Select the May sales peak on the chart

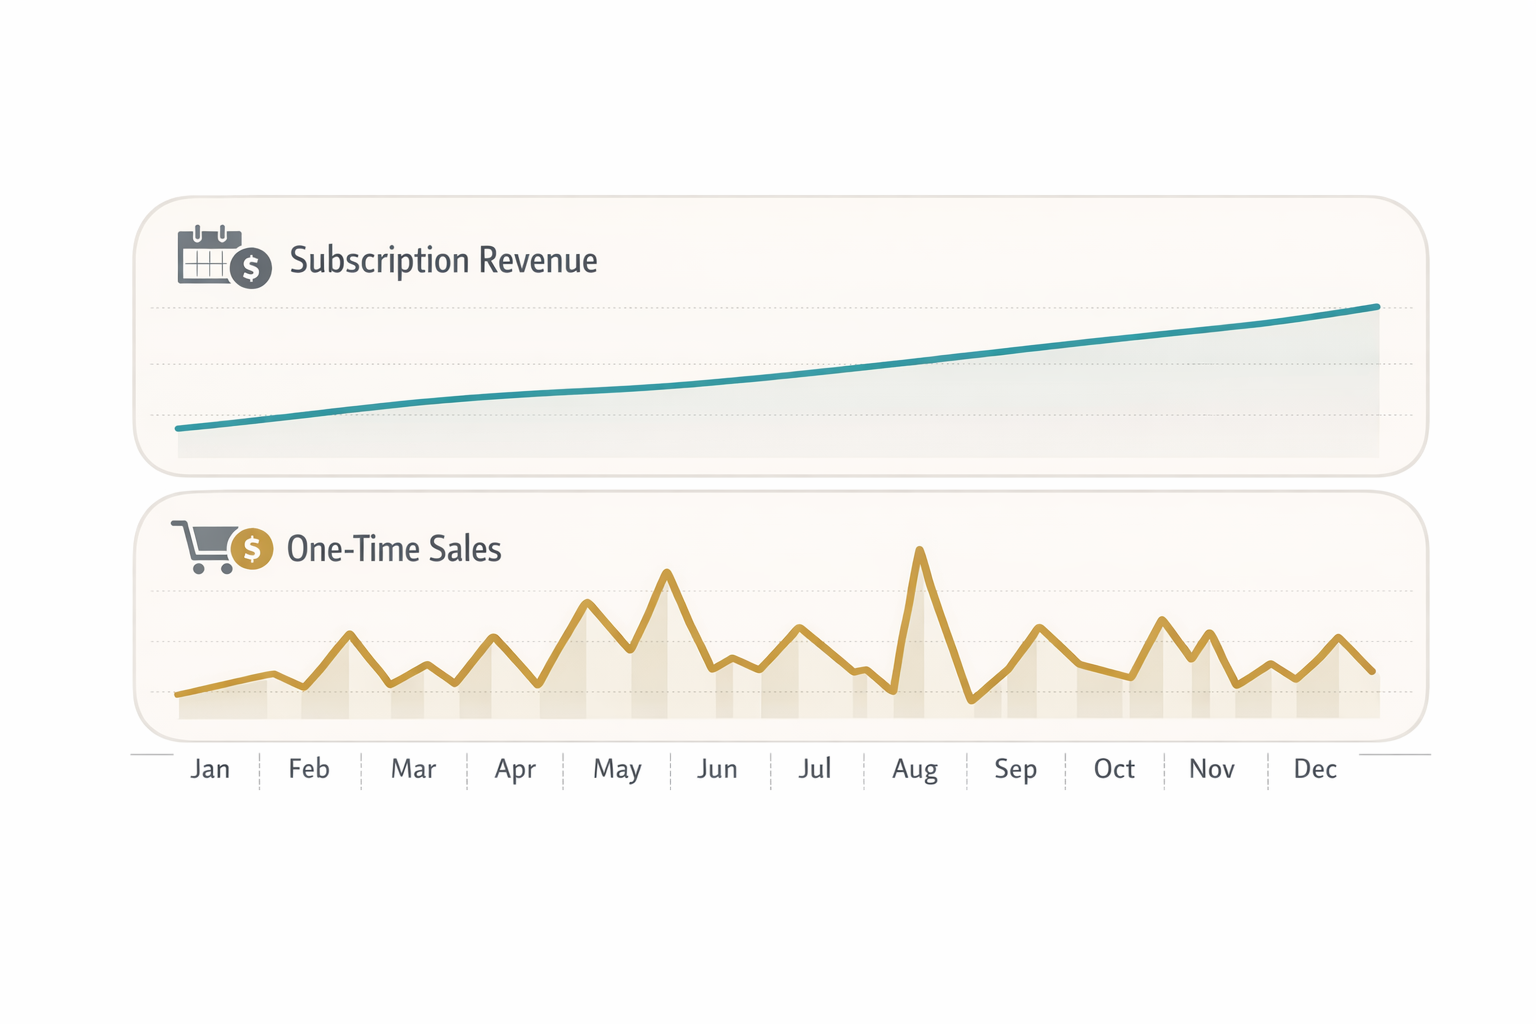(666, 572)
